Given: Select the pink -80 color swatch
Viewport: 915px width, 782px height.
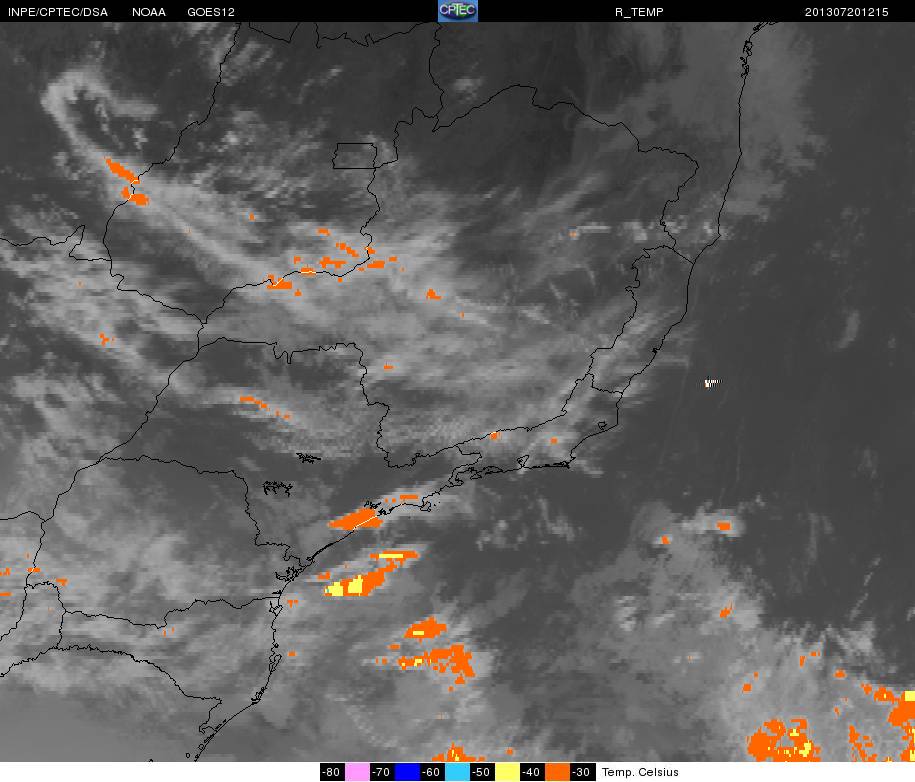Looking at the screenshot, I should click(x=357, y=772).
